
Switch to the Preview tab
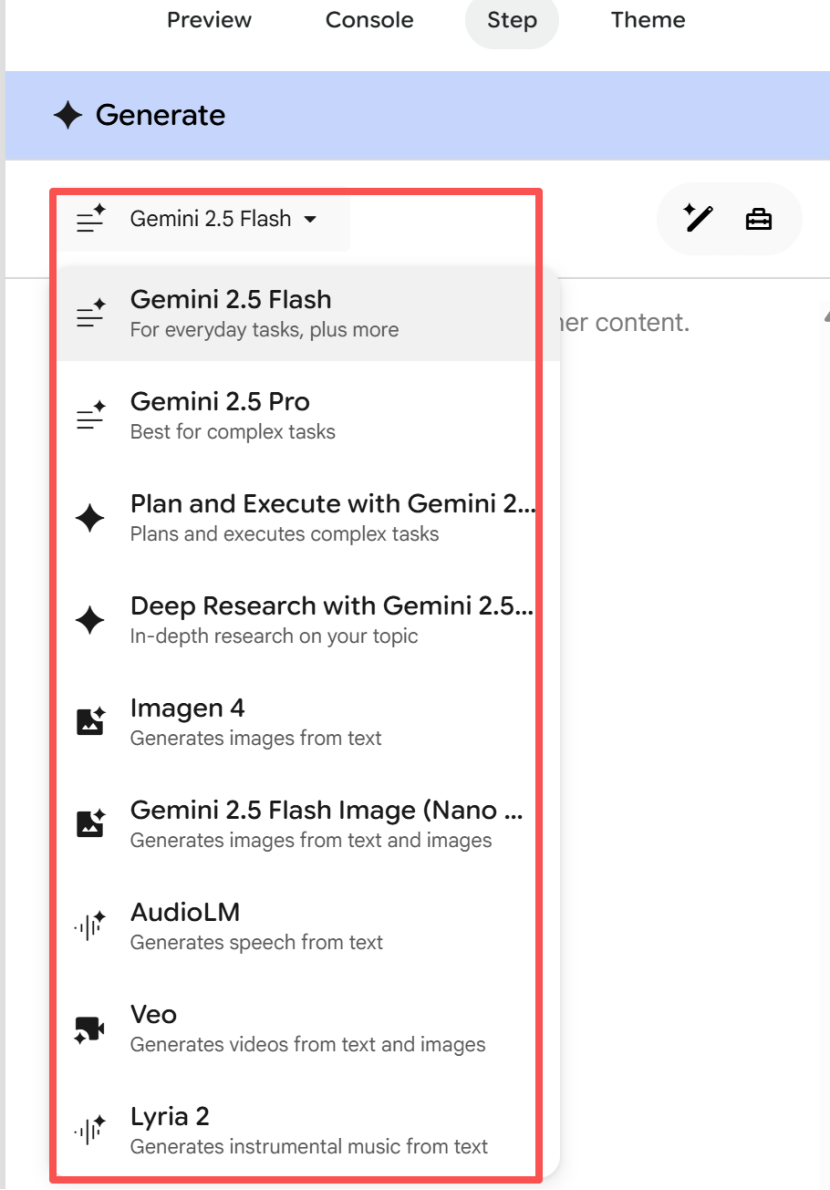[209, 20]
